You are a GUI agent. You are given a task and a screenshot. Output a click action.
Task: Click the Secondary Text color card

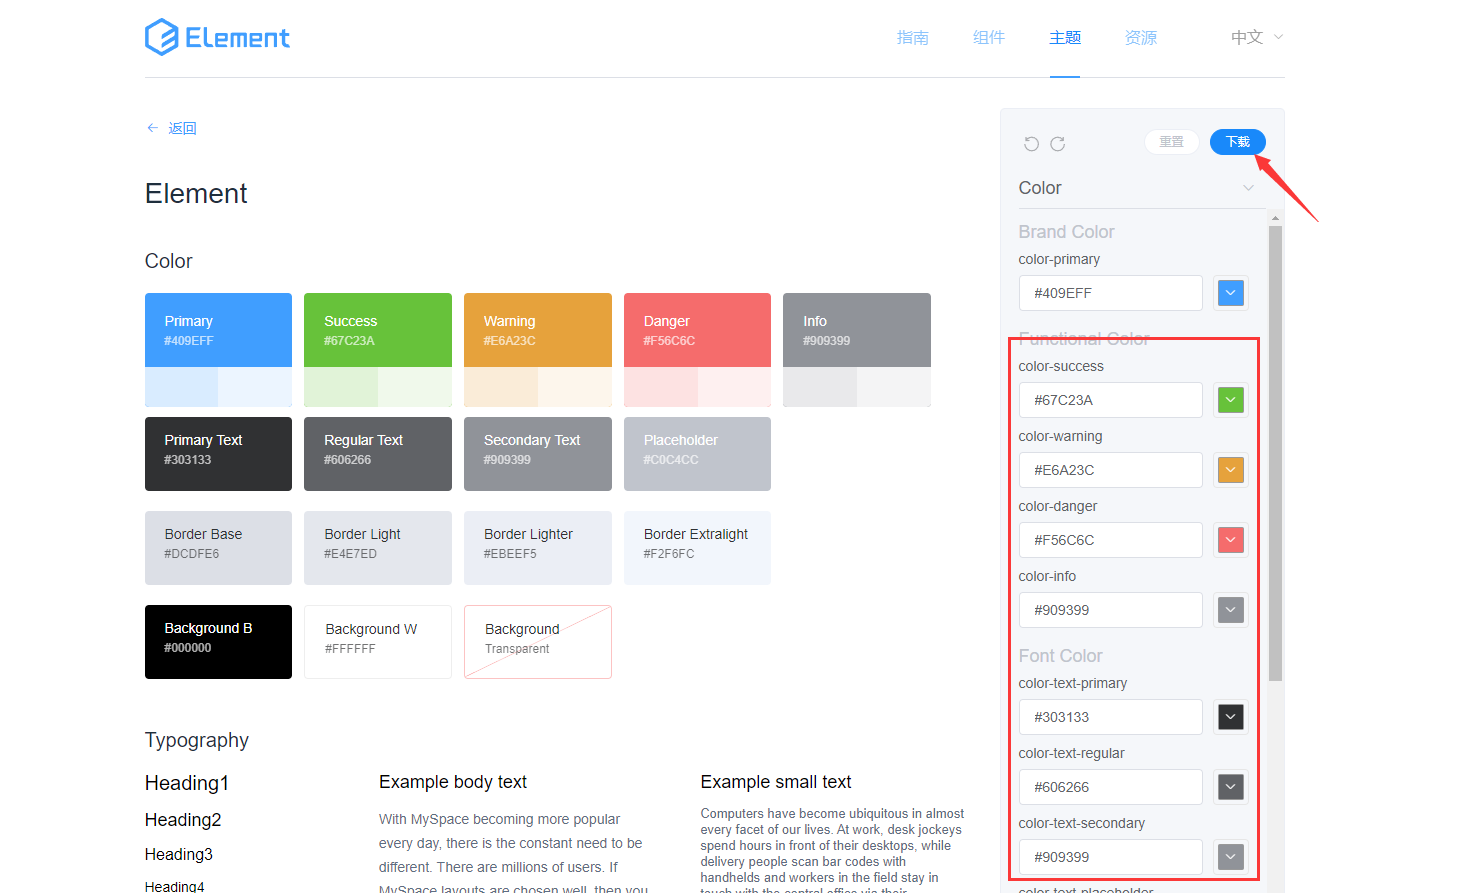click(538, 454)
